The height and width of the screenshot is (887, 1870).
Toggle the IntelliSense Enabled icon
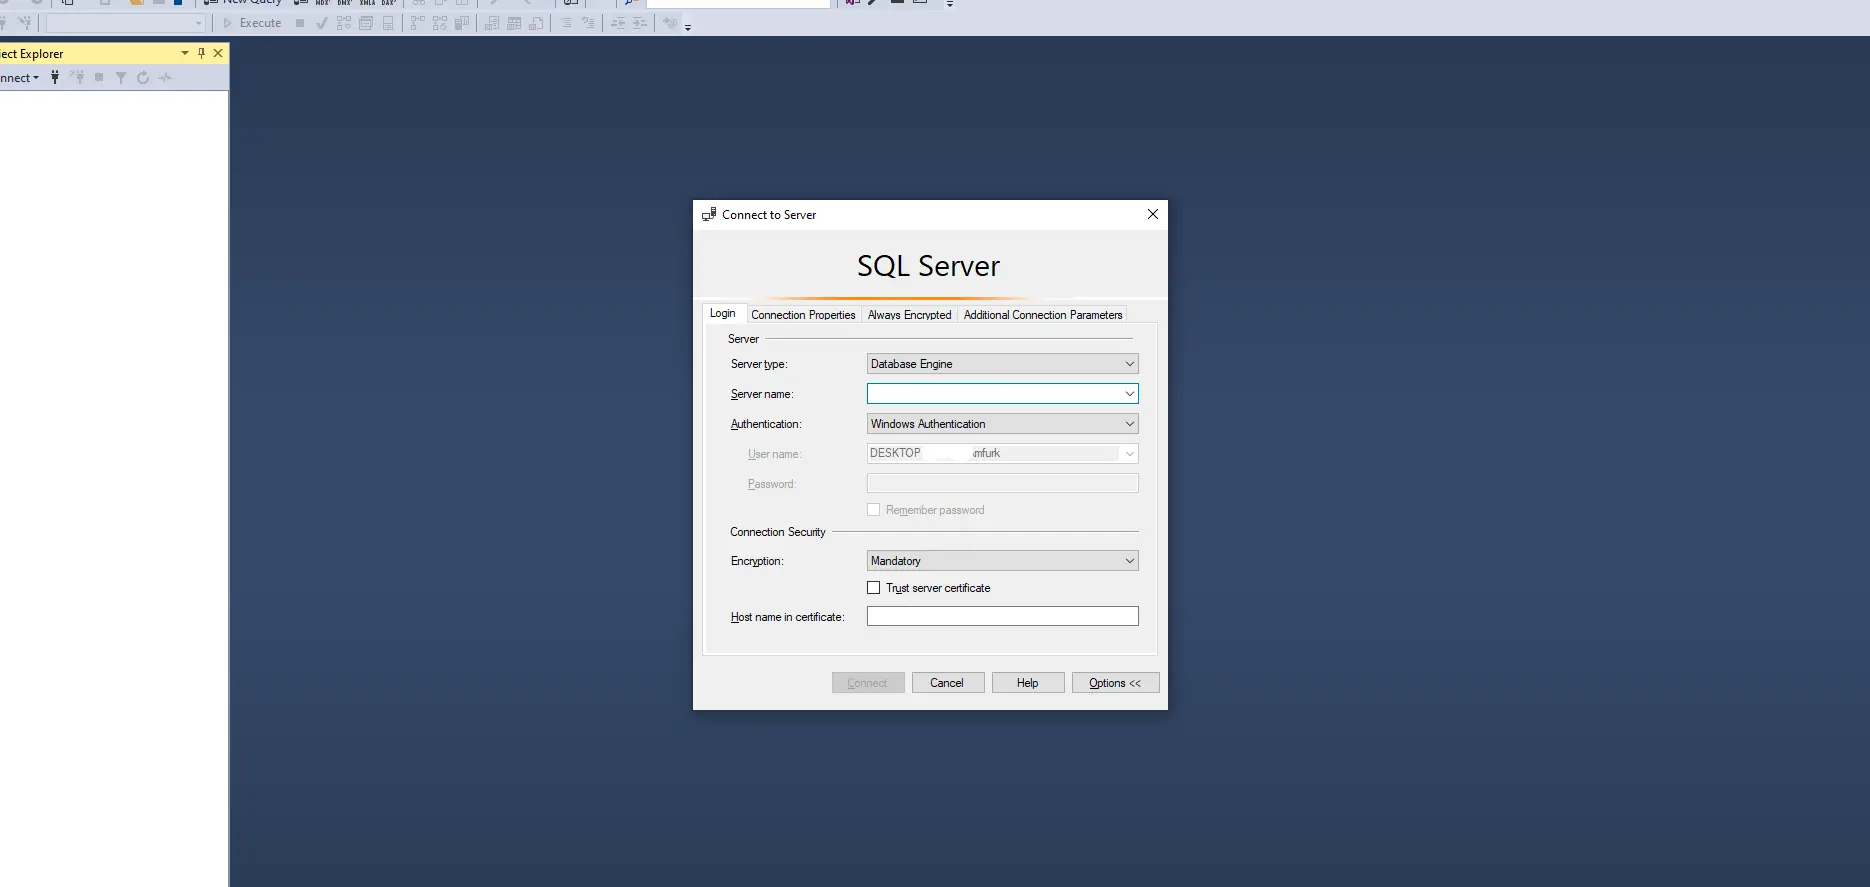click(x=388, y=23)
